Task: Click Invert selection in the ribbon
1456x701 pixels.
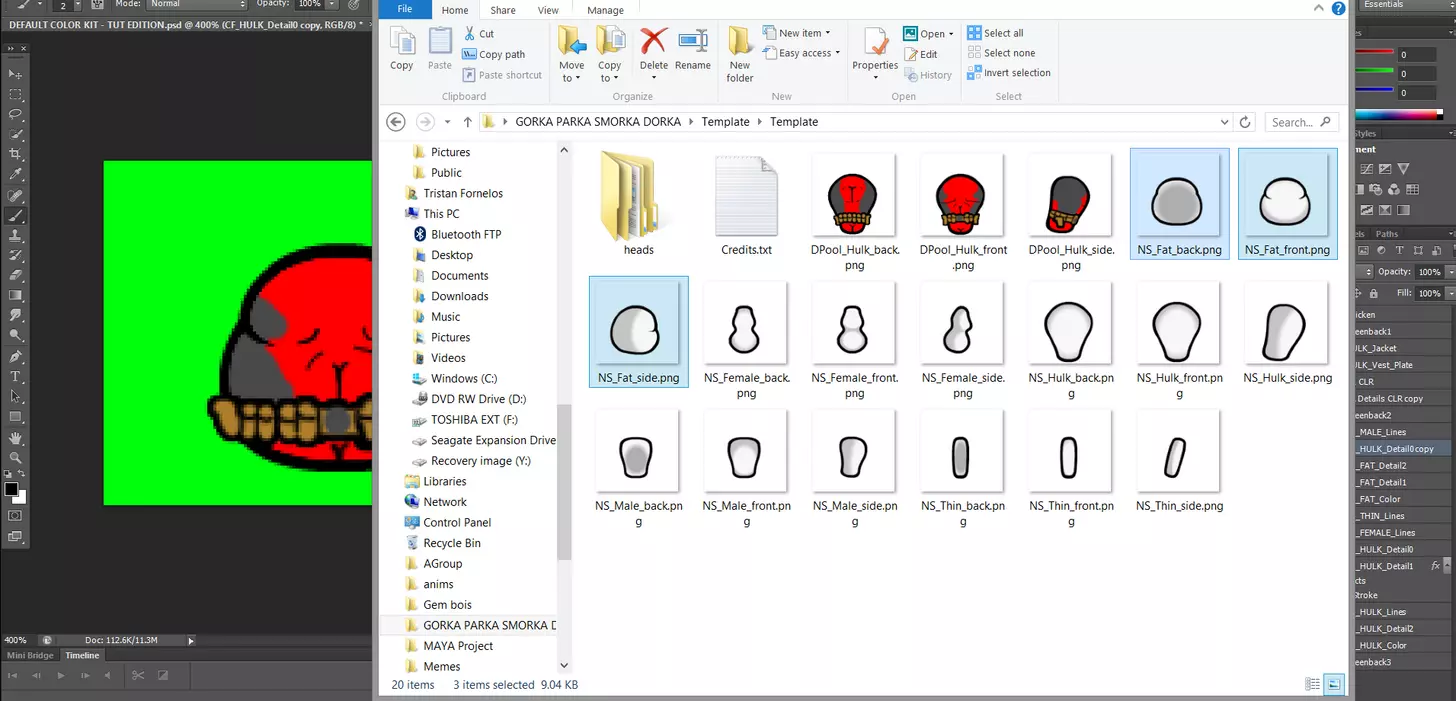Action: (1009, 73)
